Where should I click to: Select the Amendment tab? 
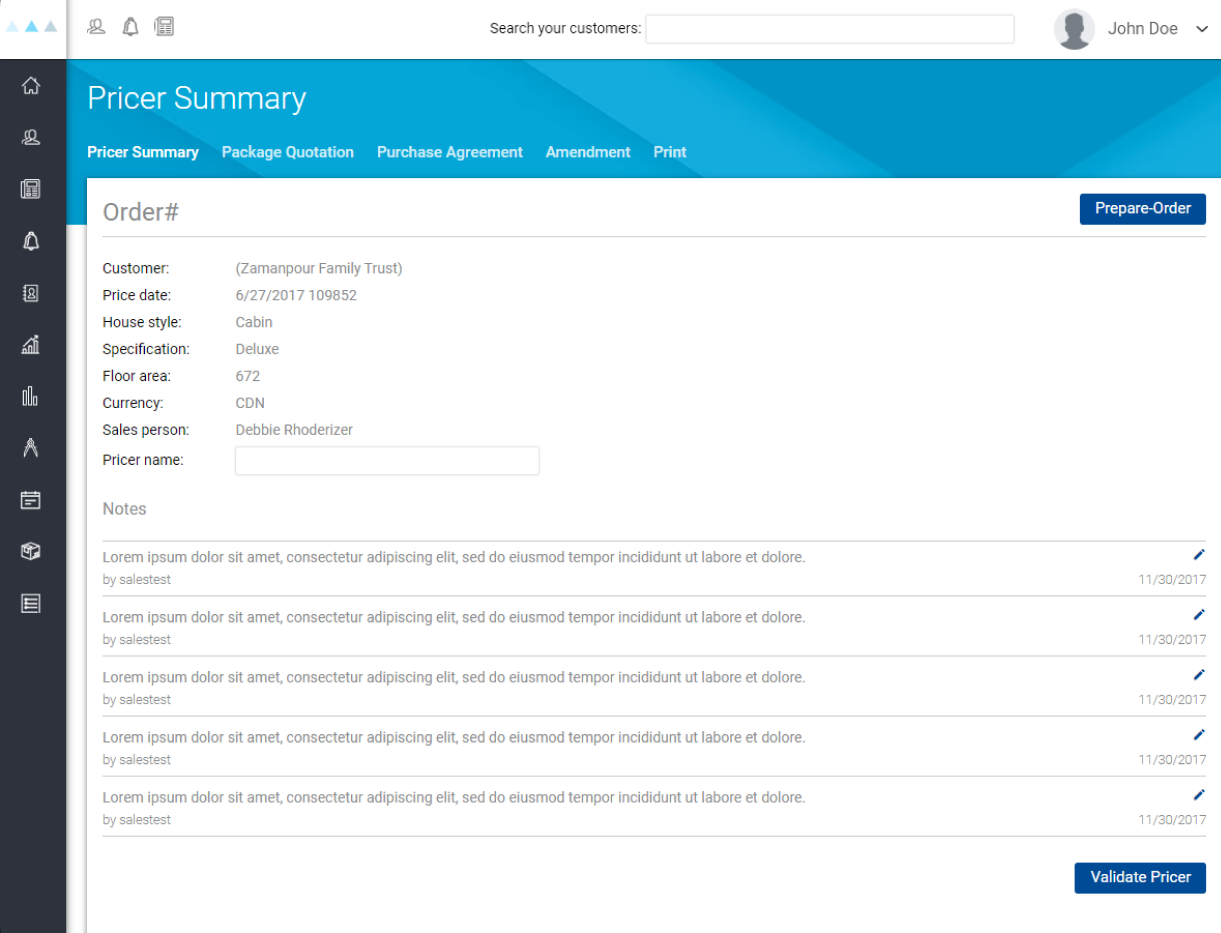pos(588,152)
